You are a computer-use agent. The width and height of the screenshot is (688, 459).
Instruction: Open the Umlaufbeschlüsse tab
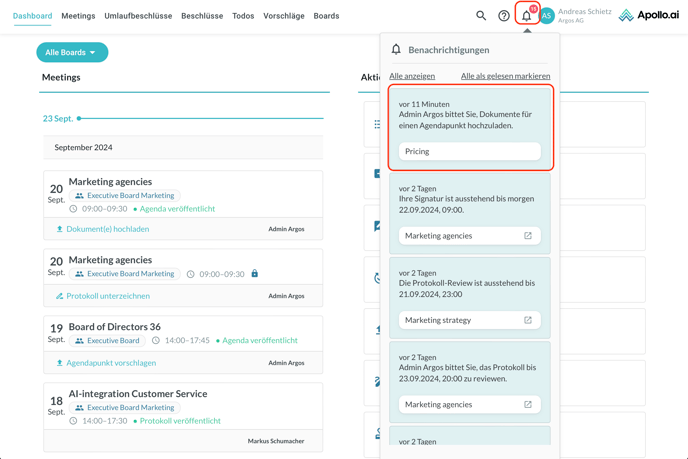(x=138, y=16)
